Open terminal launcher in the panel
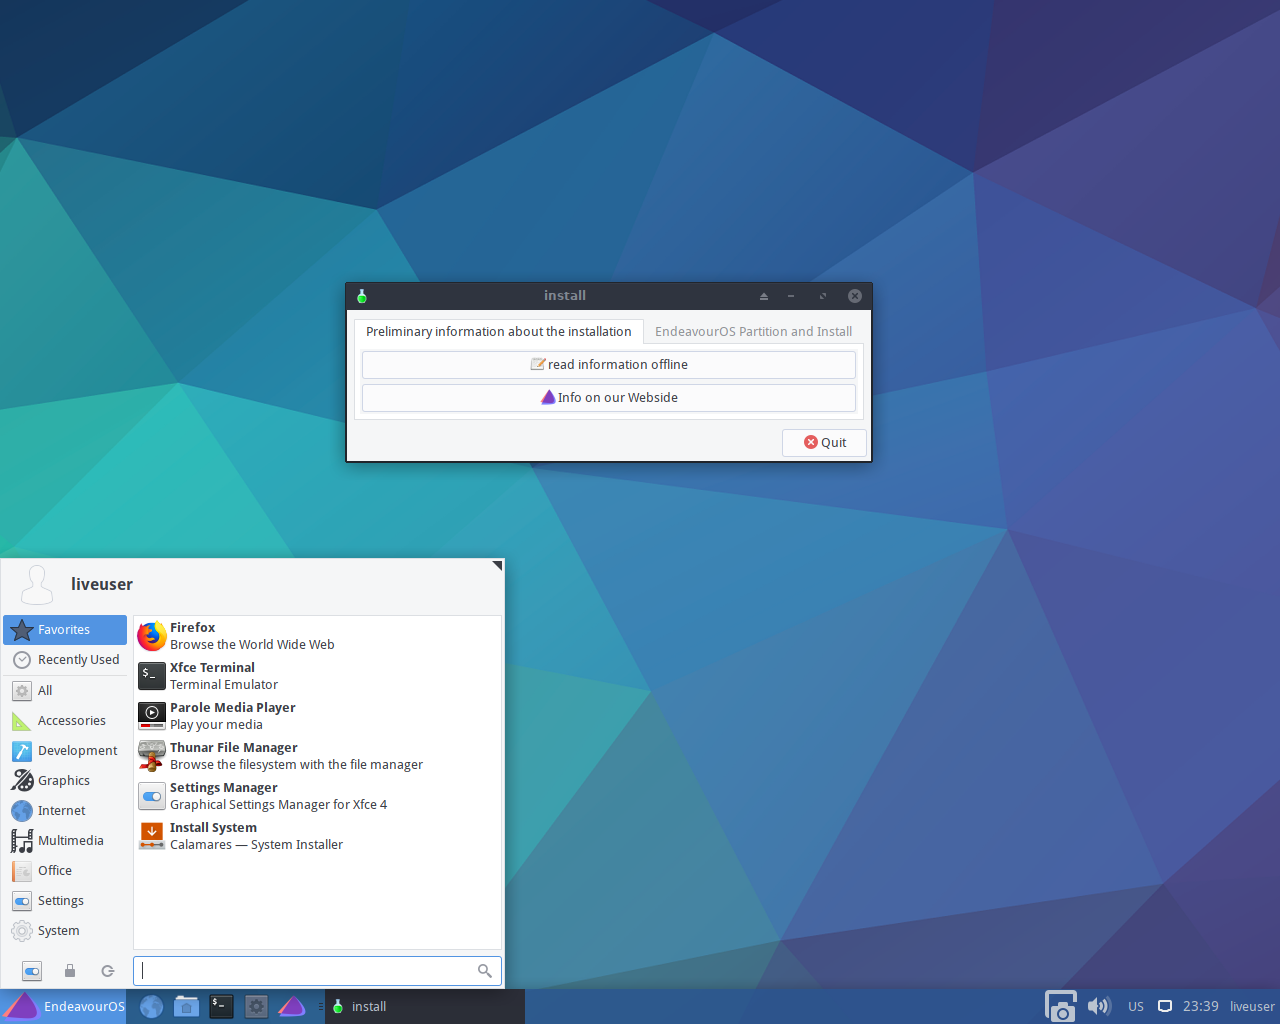Screen dimensions: 1280x1024 tap(221, 1007)
